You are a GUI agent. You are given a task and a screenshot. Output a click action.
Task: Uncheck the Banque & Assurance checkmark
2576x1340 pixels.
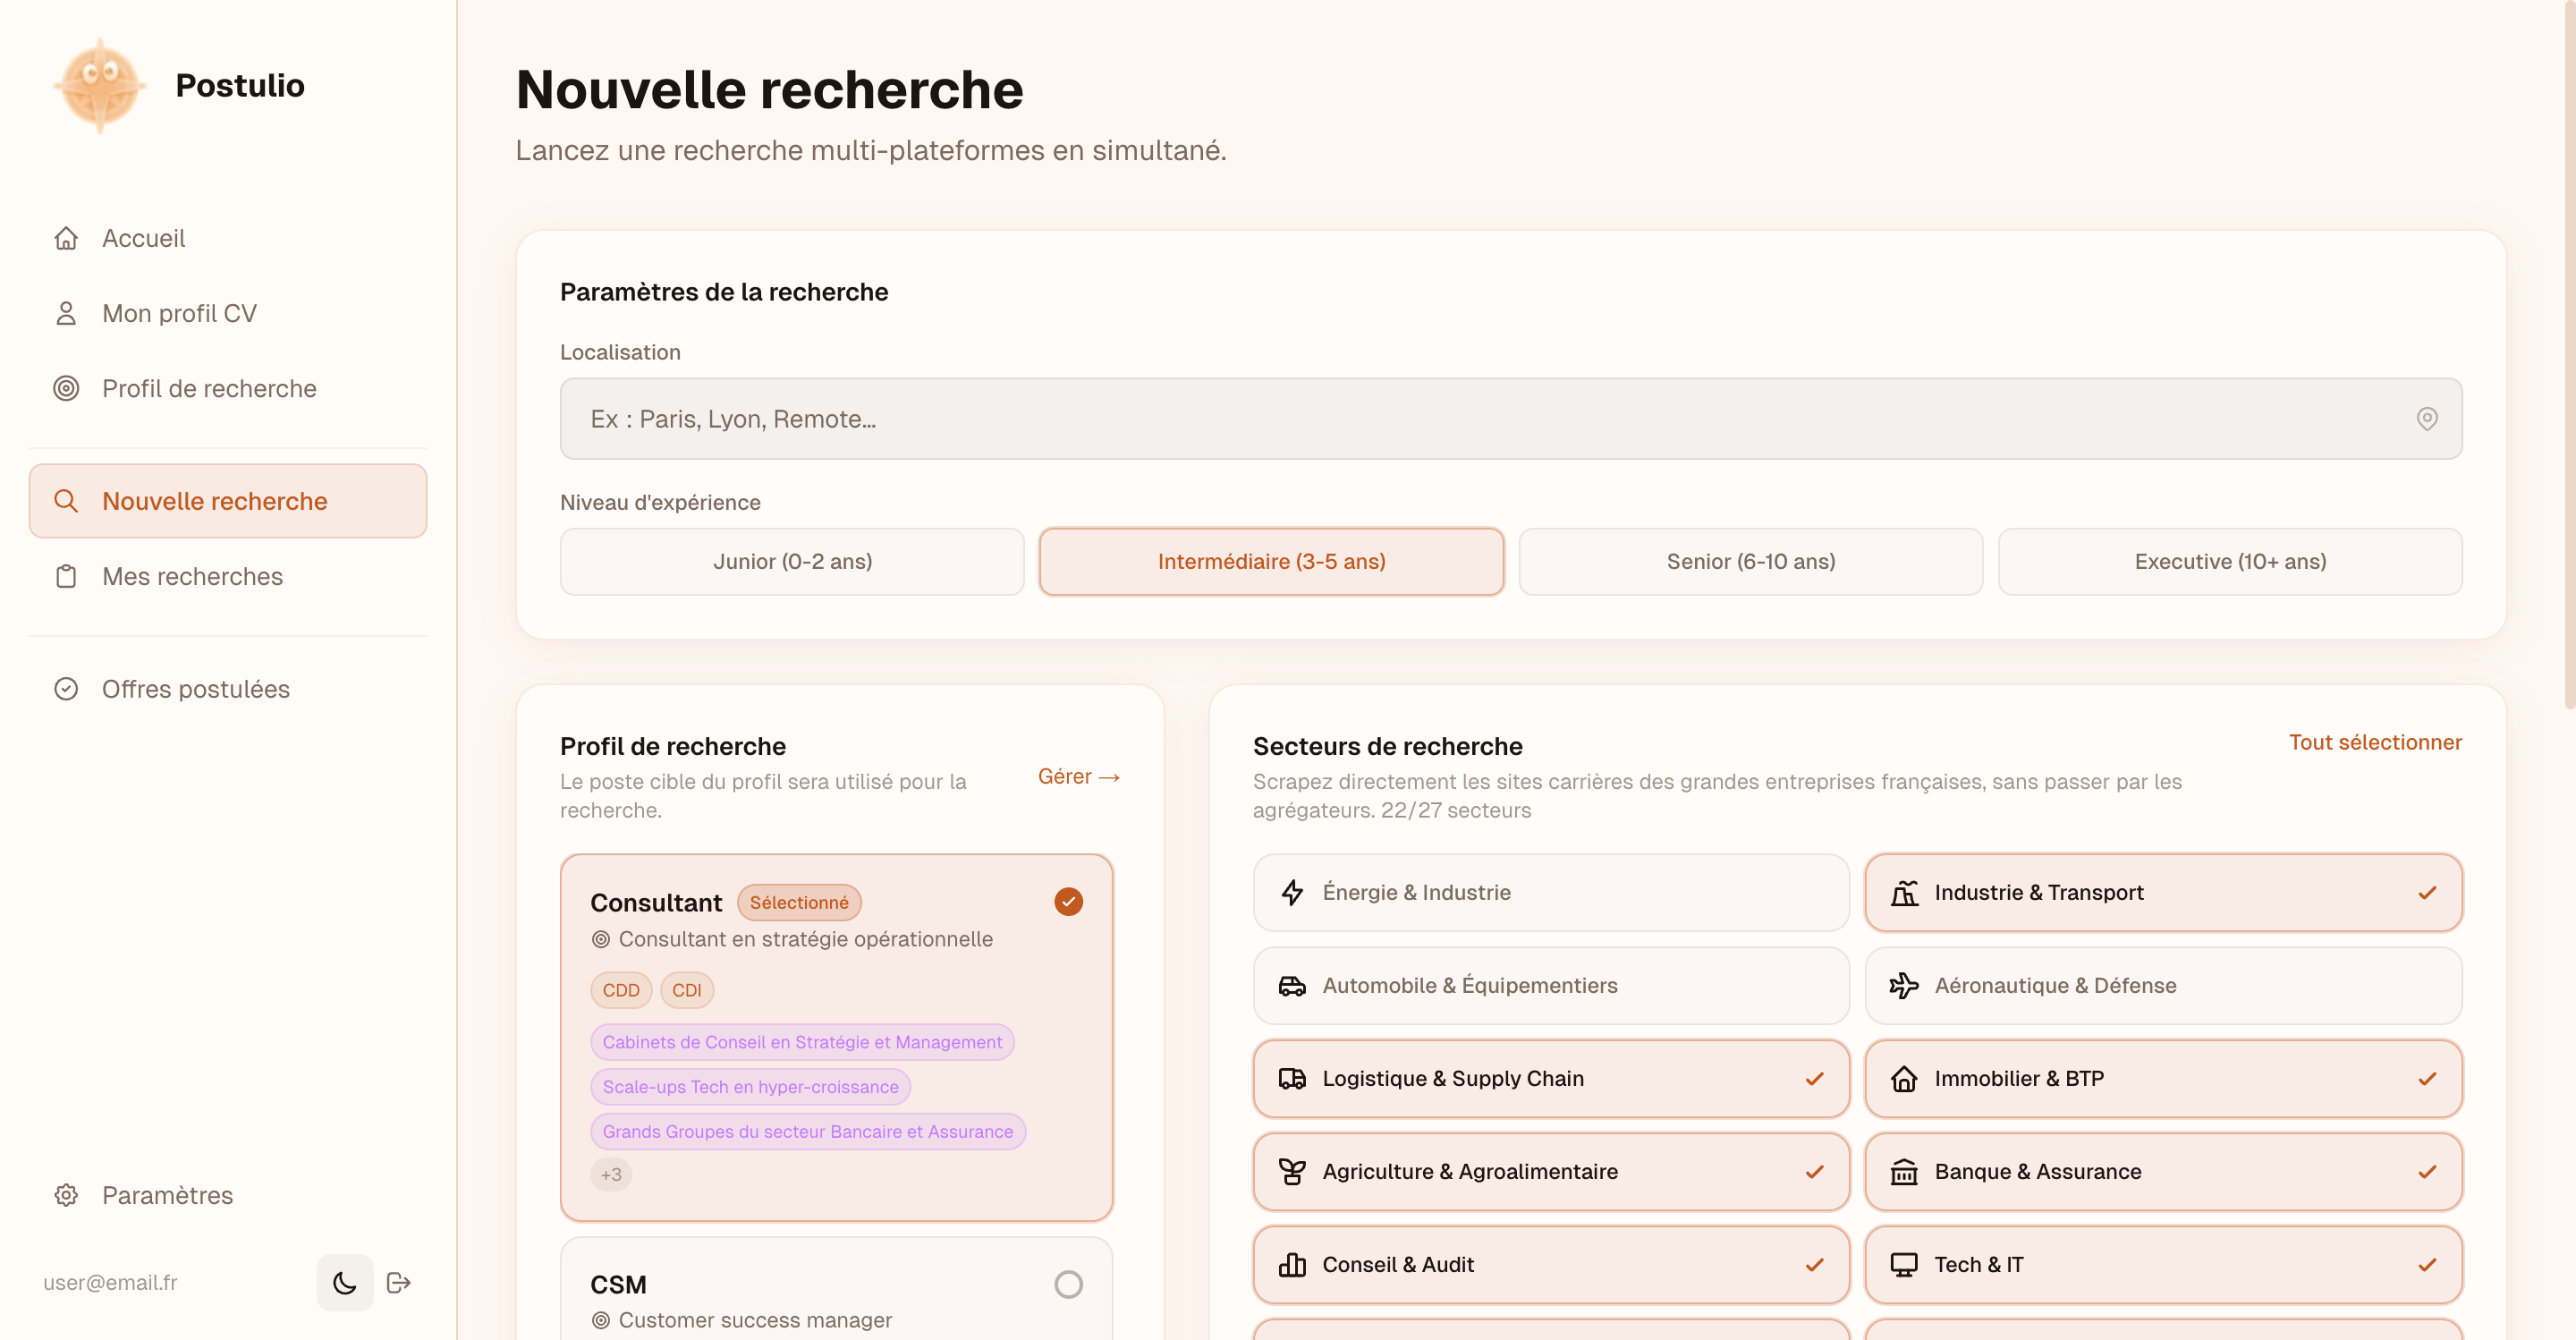pyautogui.click(x=2427, y=1171)
